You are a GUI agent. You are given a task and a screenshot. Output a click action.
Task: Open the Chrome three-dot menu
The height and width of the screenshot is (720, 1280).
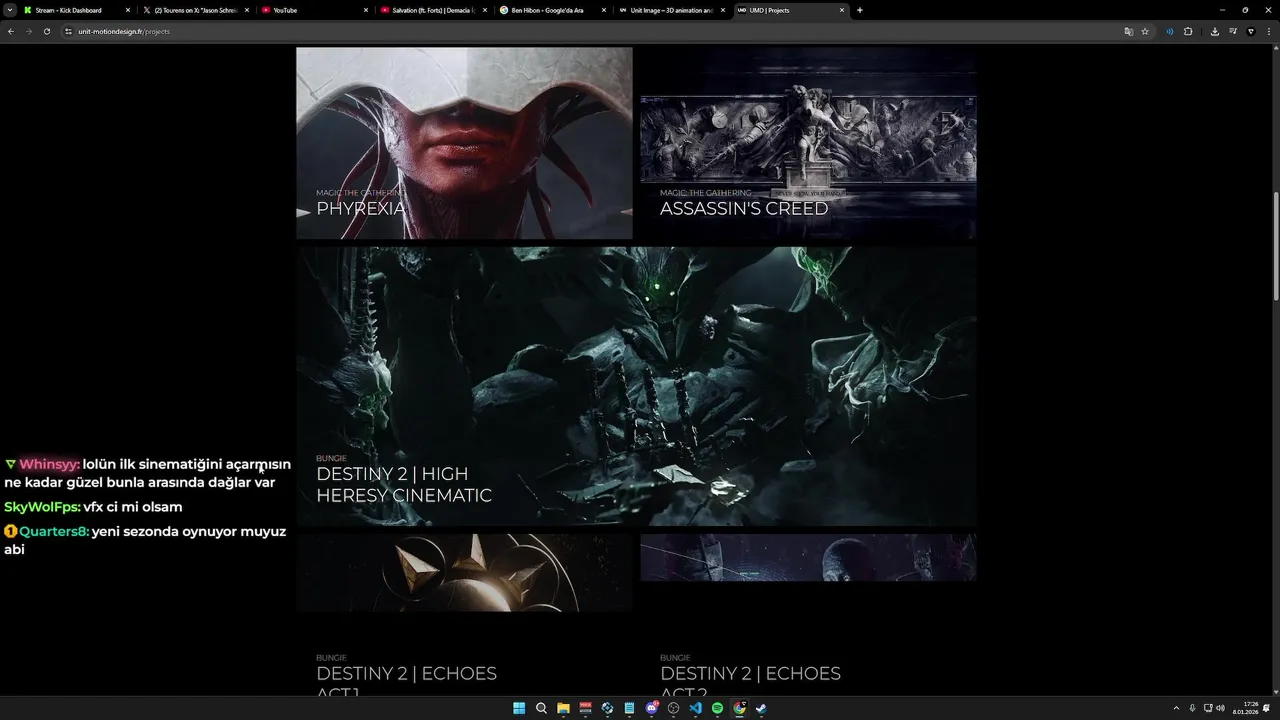pyautogui.click(x=1268, y=31)
